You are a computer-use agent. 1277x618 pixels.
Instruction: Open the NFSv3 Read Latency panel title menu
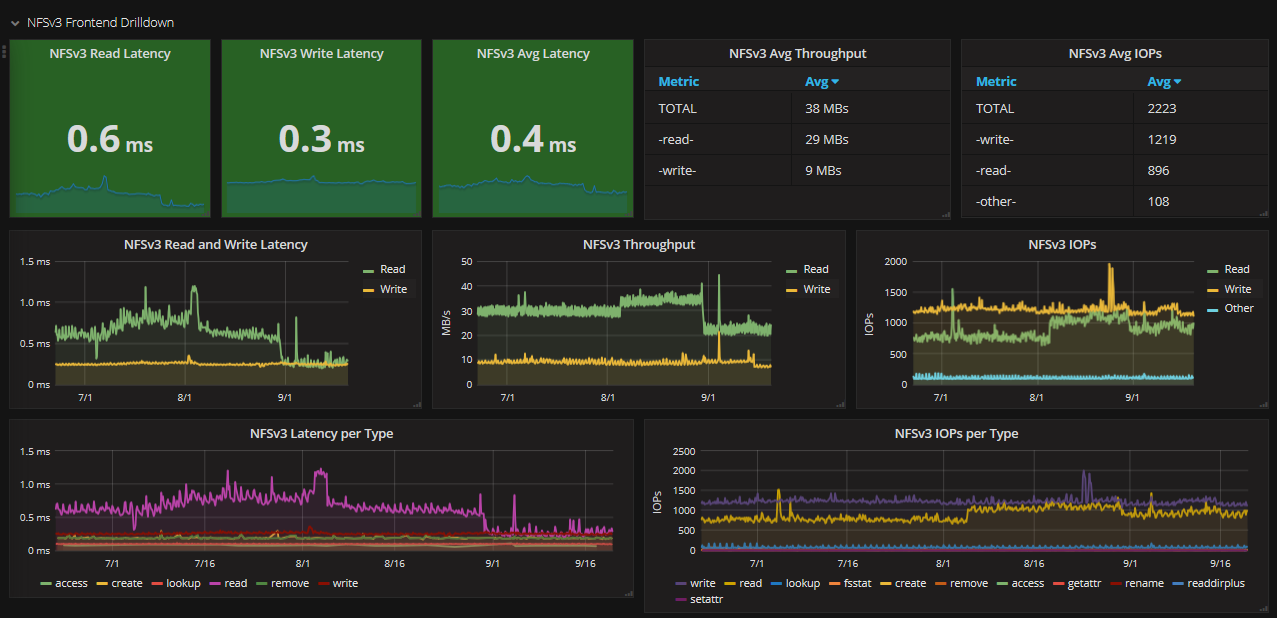[110, 54]
